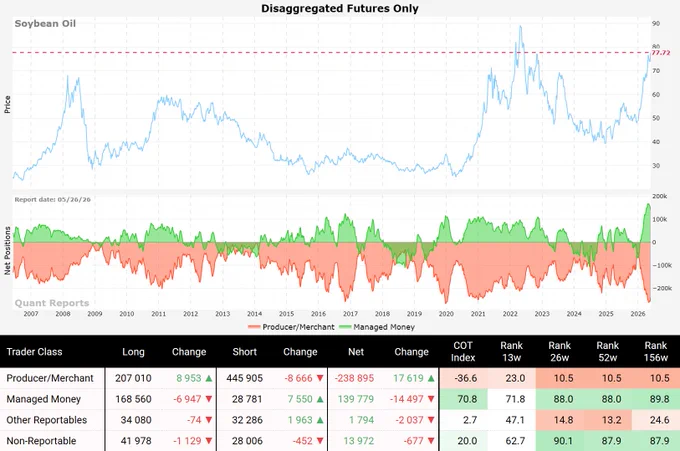This screenshot has width=680, height=451.
Task: Click the green up arrow beside 17 619
Action: pyautogui.click(x=431, y=378)
